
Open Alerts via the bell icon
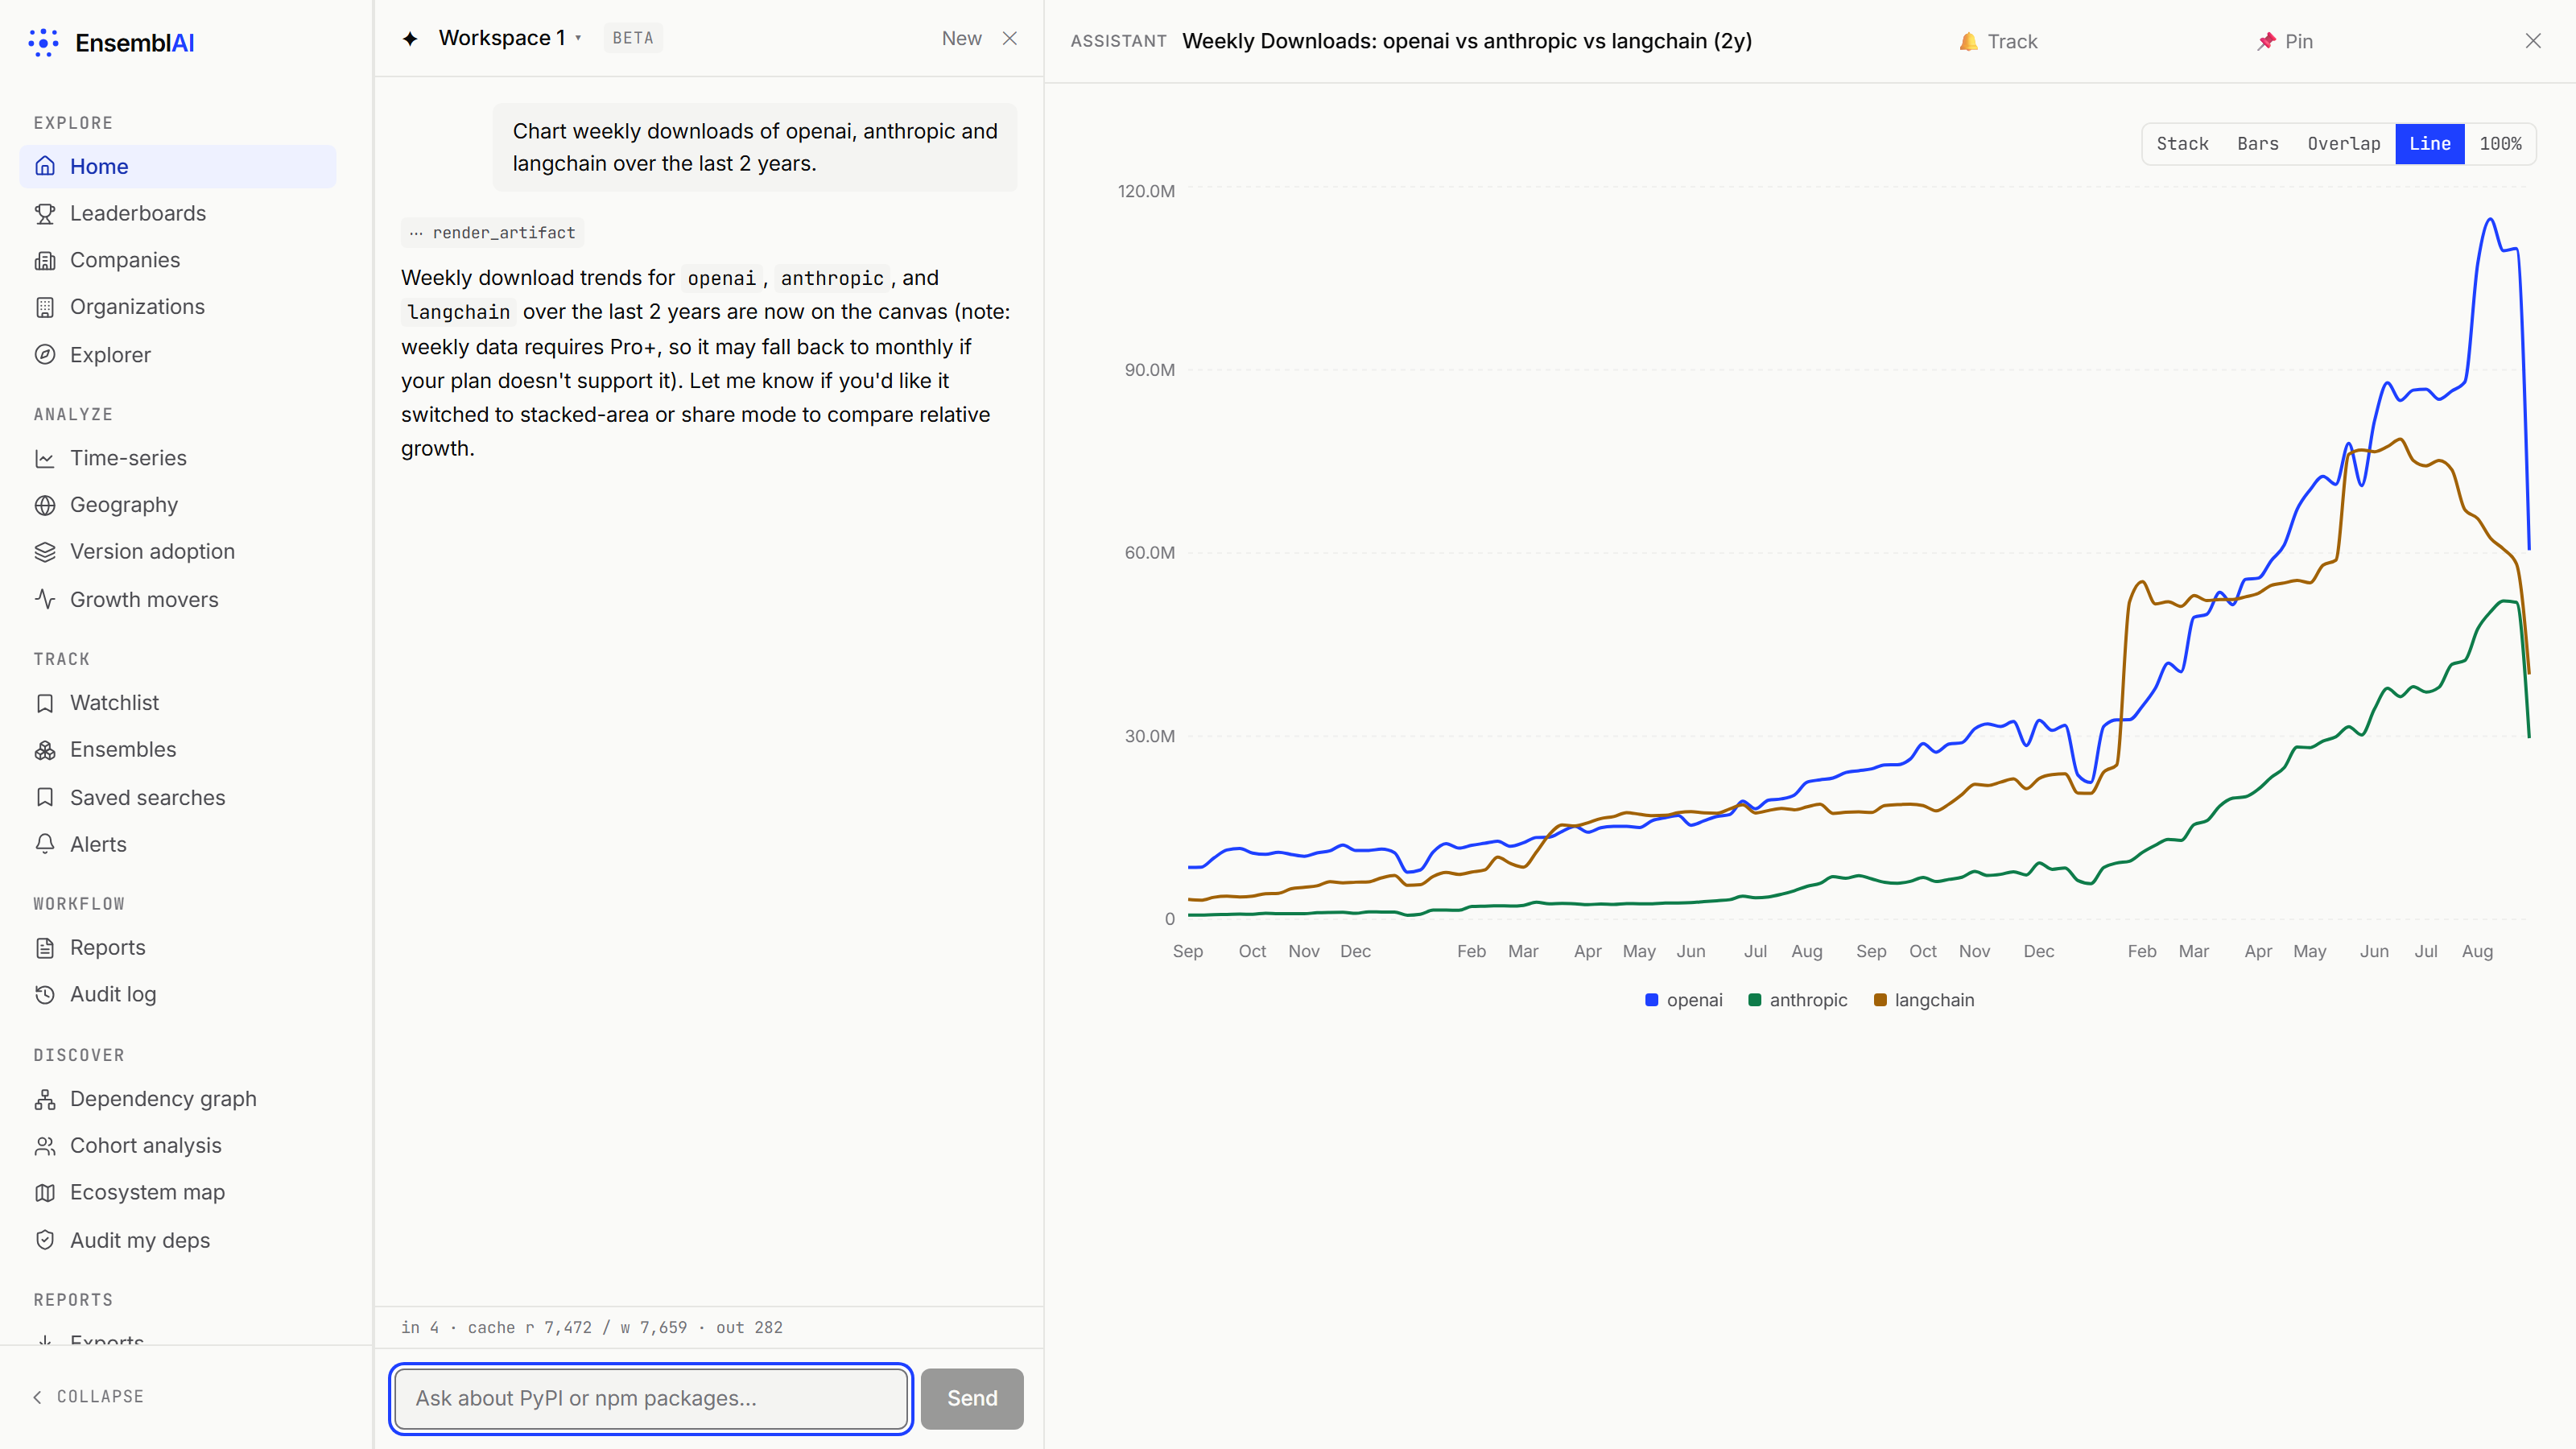(x=45, y=844)
